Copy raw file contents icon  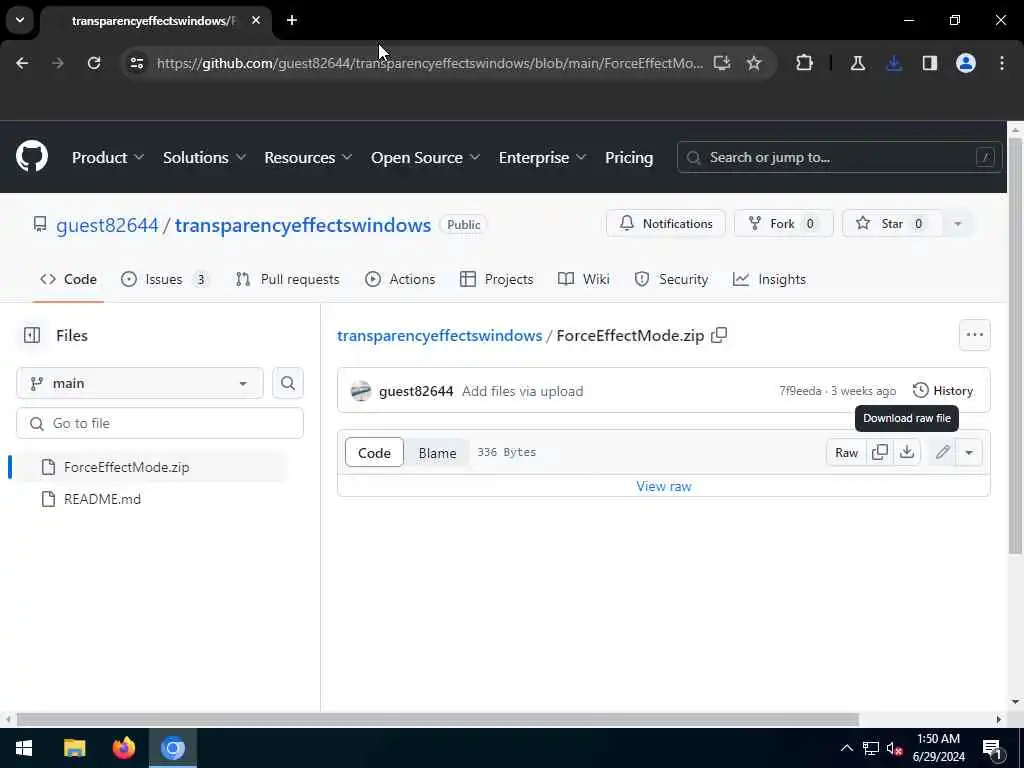880,452
